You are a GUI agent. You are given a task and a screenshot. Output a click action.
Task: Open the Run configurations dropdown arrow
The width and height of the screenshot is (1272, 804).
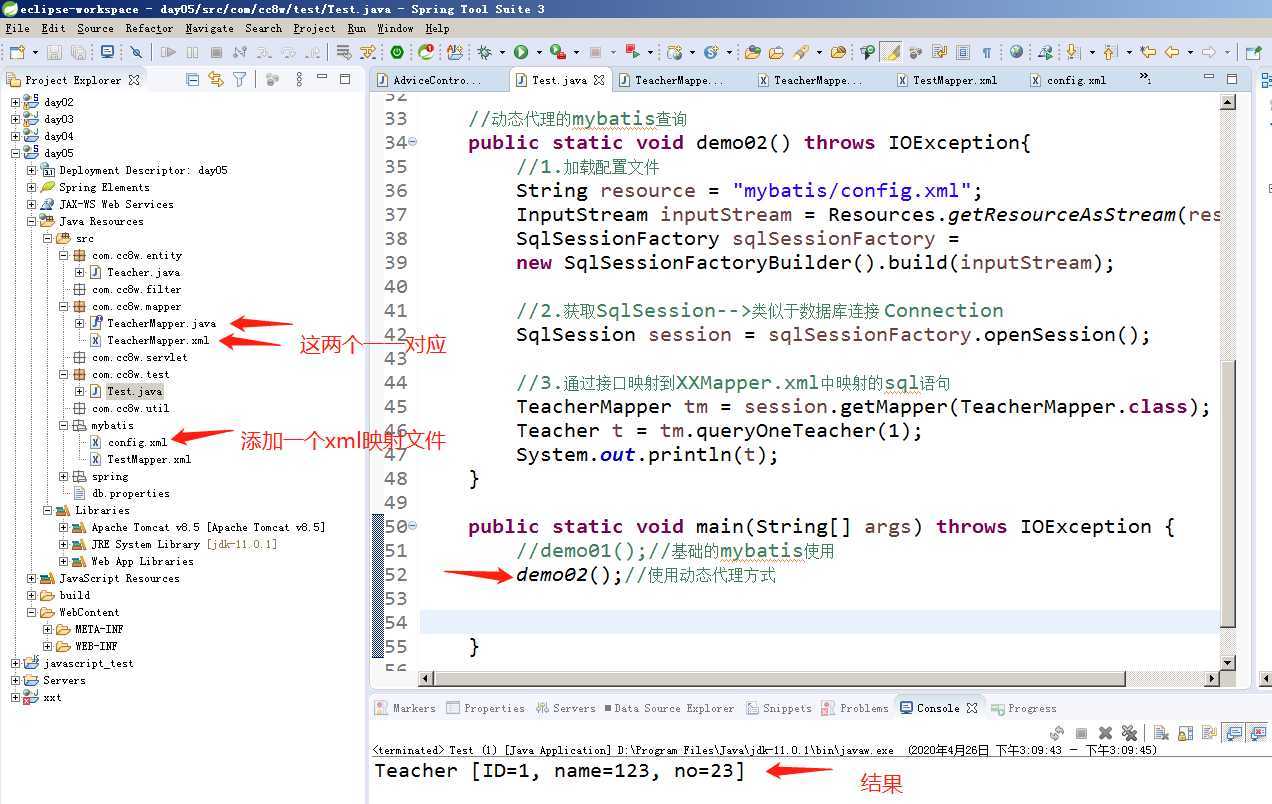(539, 52)
